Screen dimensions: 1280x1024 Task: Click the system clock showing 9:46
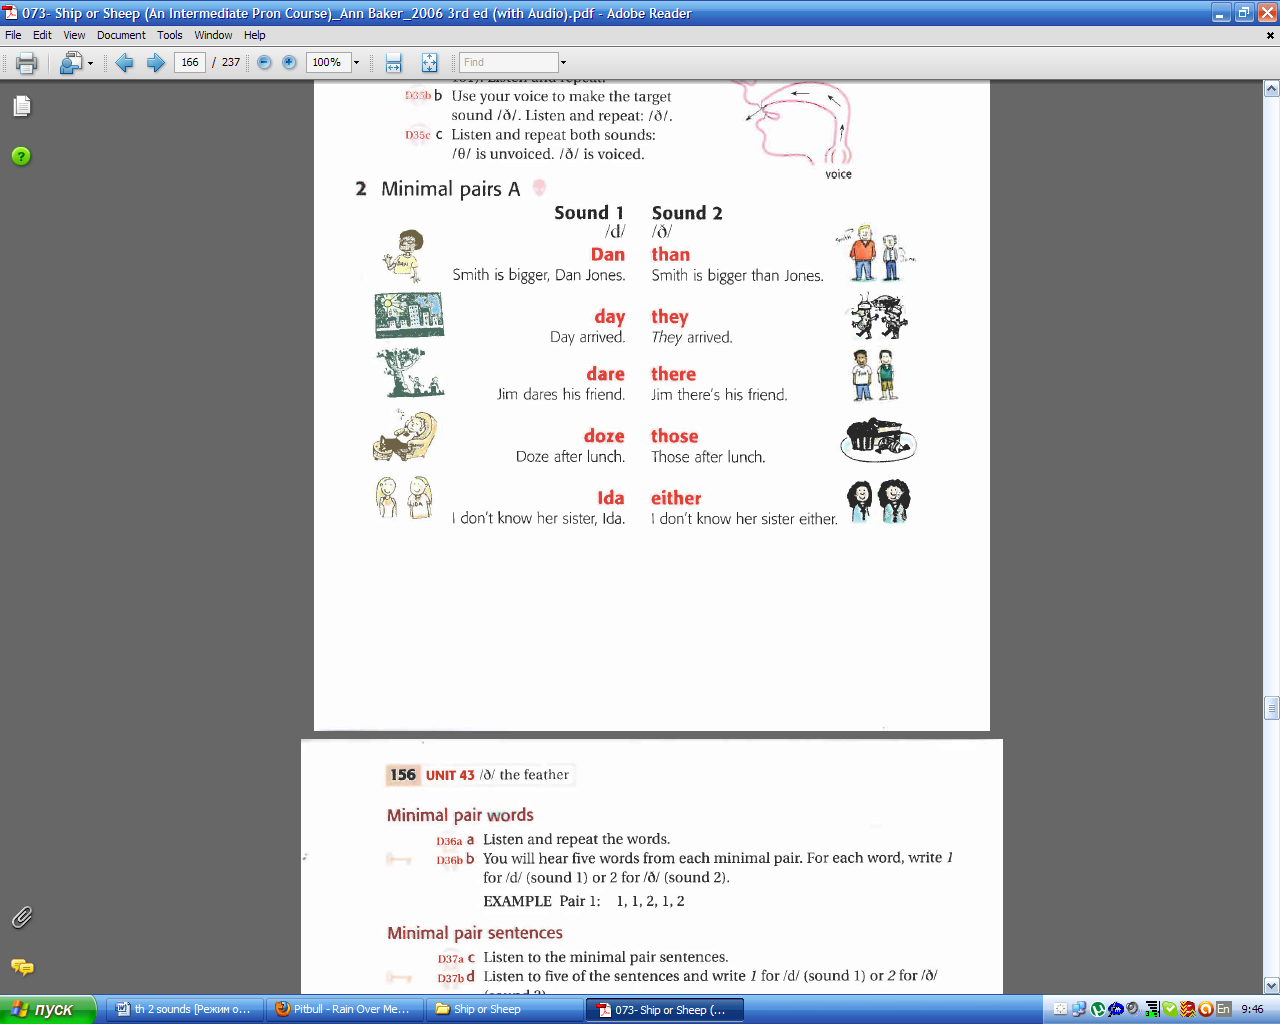tap(1252, 1009)
